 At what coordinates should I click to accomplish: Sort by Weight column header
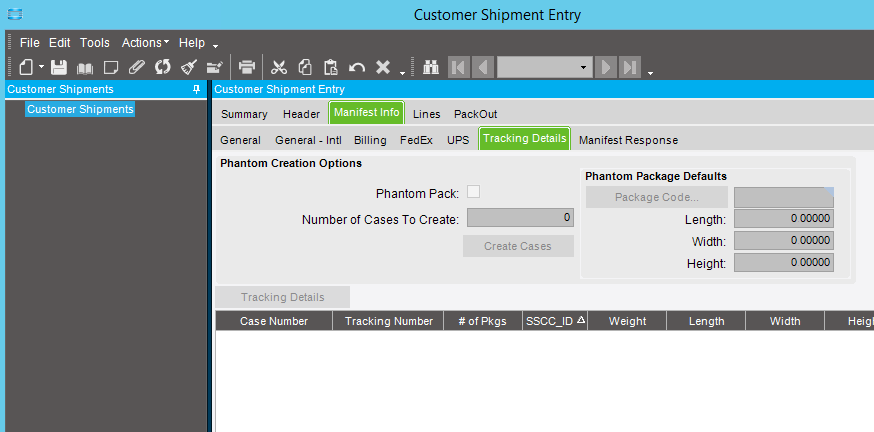[x=627, y=321]
